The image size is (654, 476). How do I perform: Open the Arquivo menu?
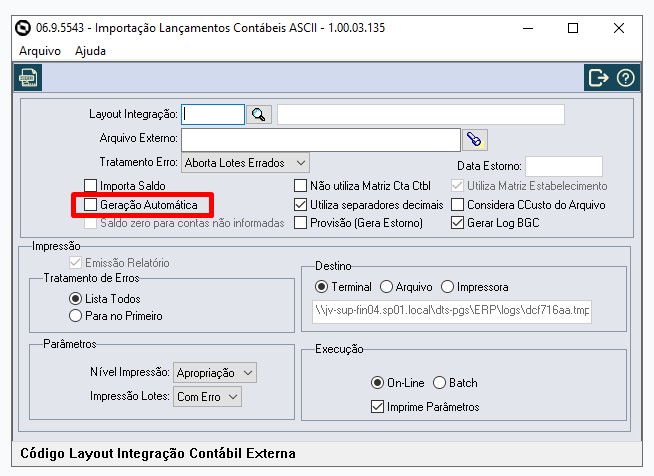pos(40,51)
